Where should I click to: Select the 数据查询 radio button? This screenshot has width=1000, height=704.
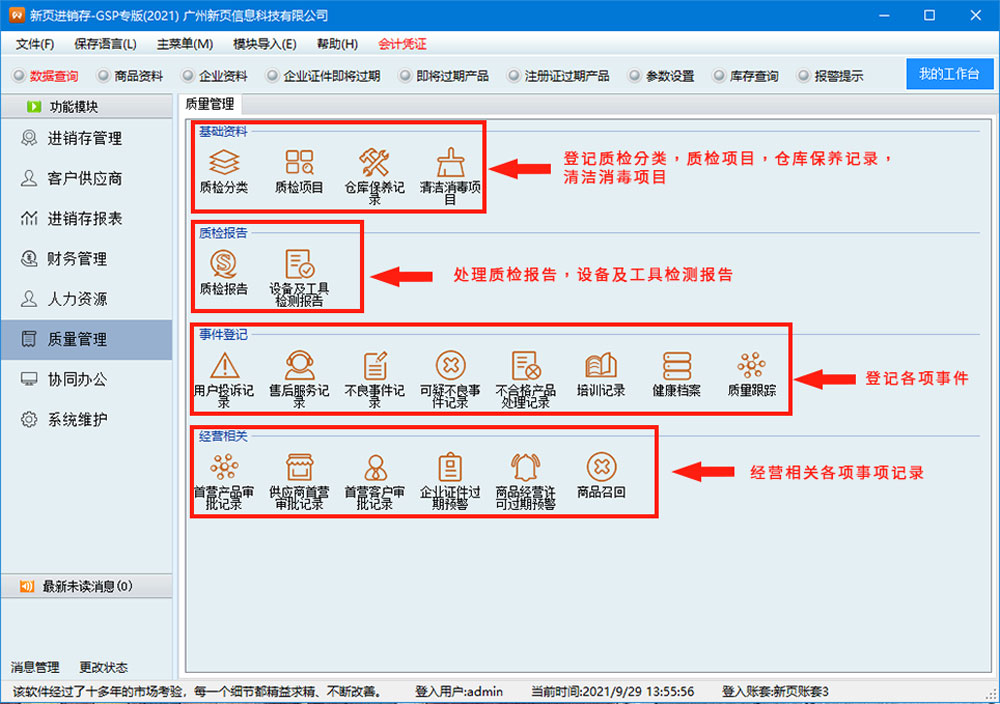(18, 76)
